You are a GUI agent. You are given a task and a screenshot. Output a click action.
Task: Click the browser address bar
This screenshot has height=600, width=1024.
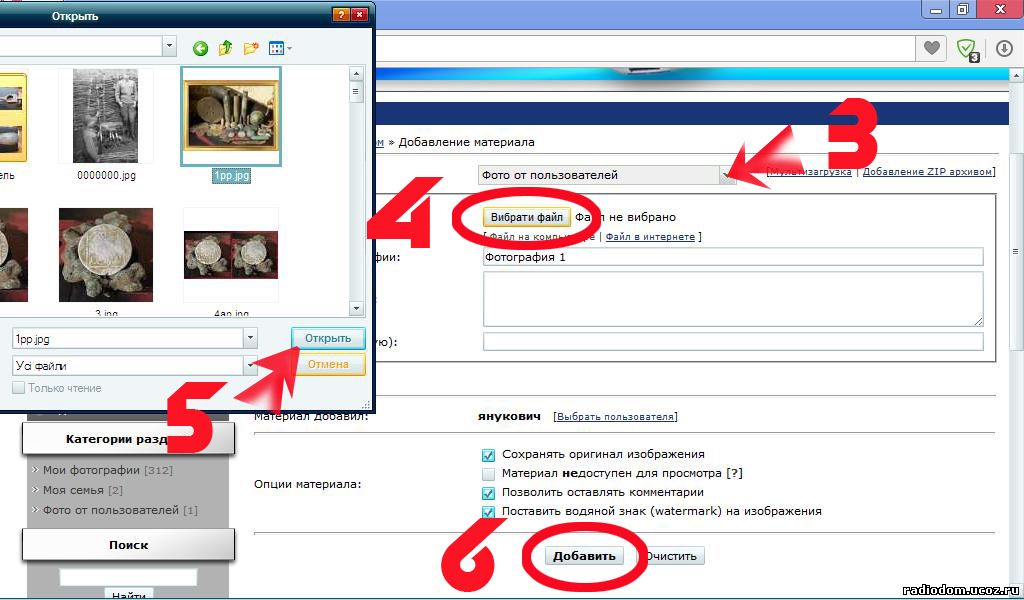point(643,48)
